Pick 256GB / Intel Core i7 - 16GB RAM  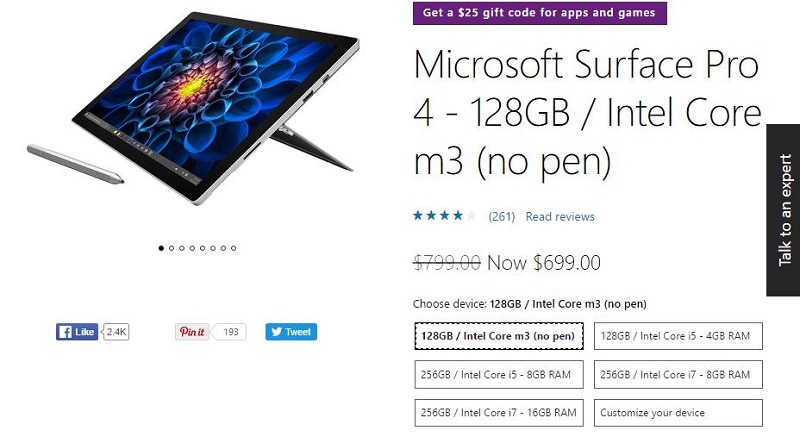[498, 411]
